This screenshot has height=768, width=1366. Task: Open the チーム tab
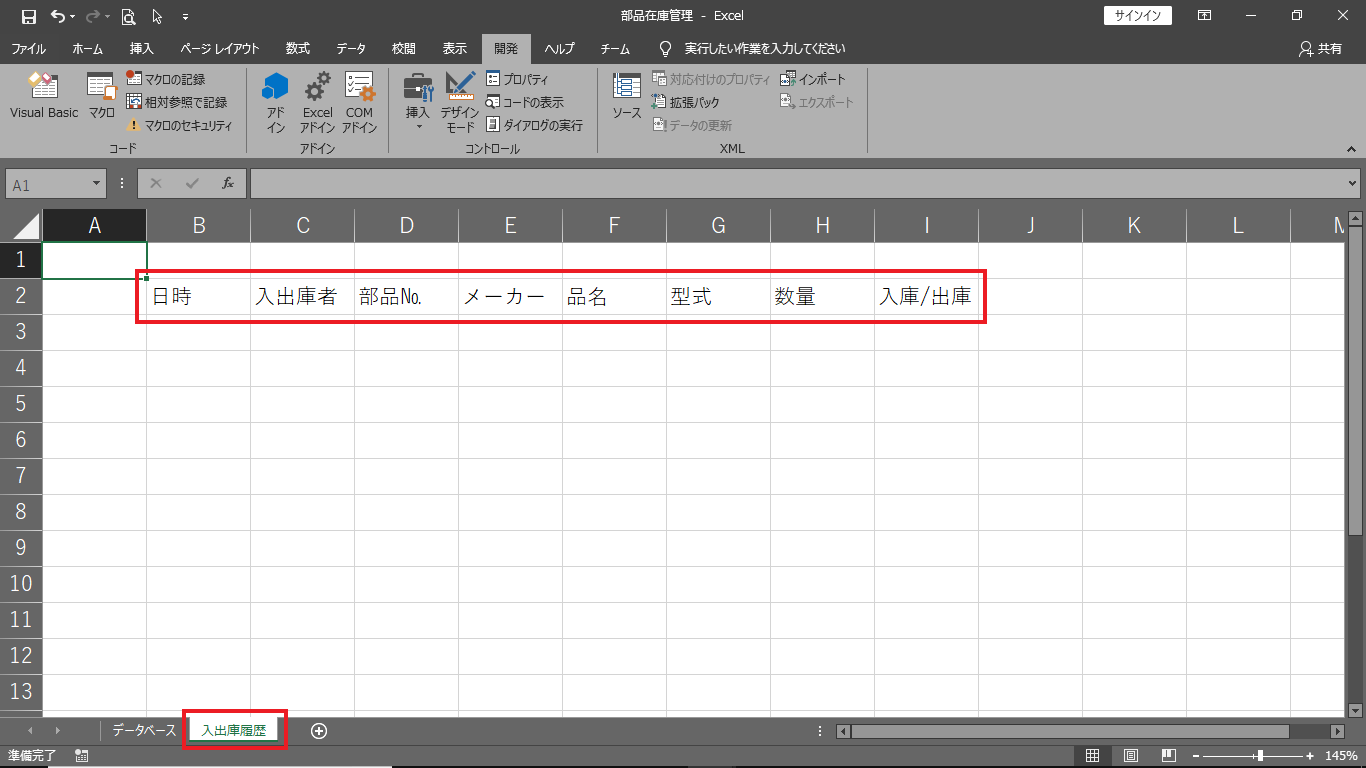click(x=615, y=48)
